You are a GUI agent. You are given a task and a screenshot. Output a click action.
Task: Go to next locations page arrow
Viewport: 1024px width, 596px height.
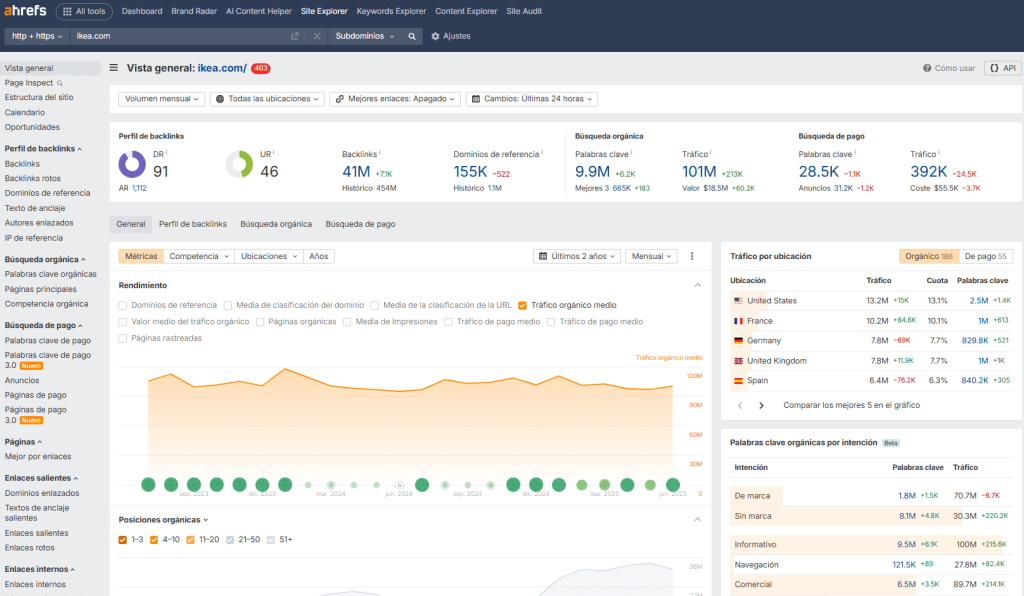tap(761, 405)
